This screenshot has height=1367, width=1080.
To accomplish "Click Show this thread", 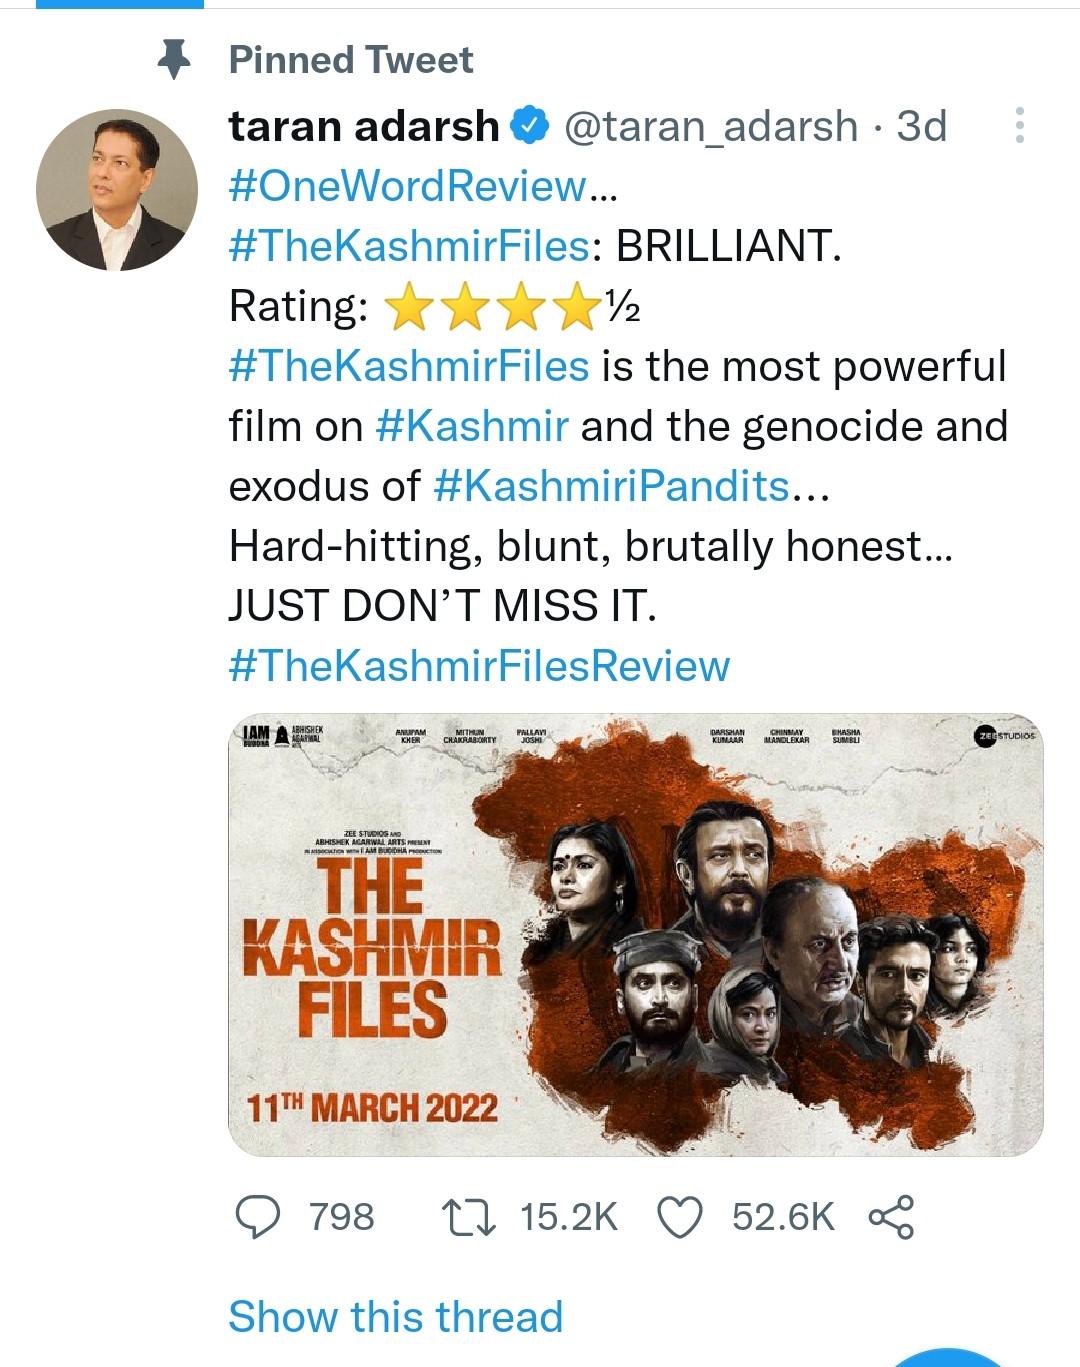I will [x=396, y=1316].
